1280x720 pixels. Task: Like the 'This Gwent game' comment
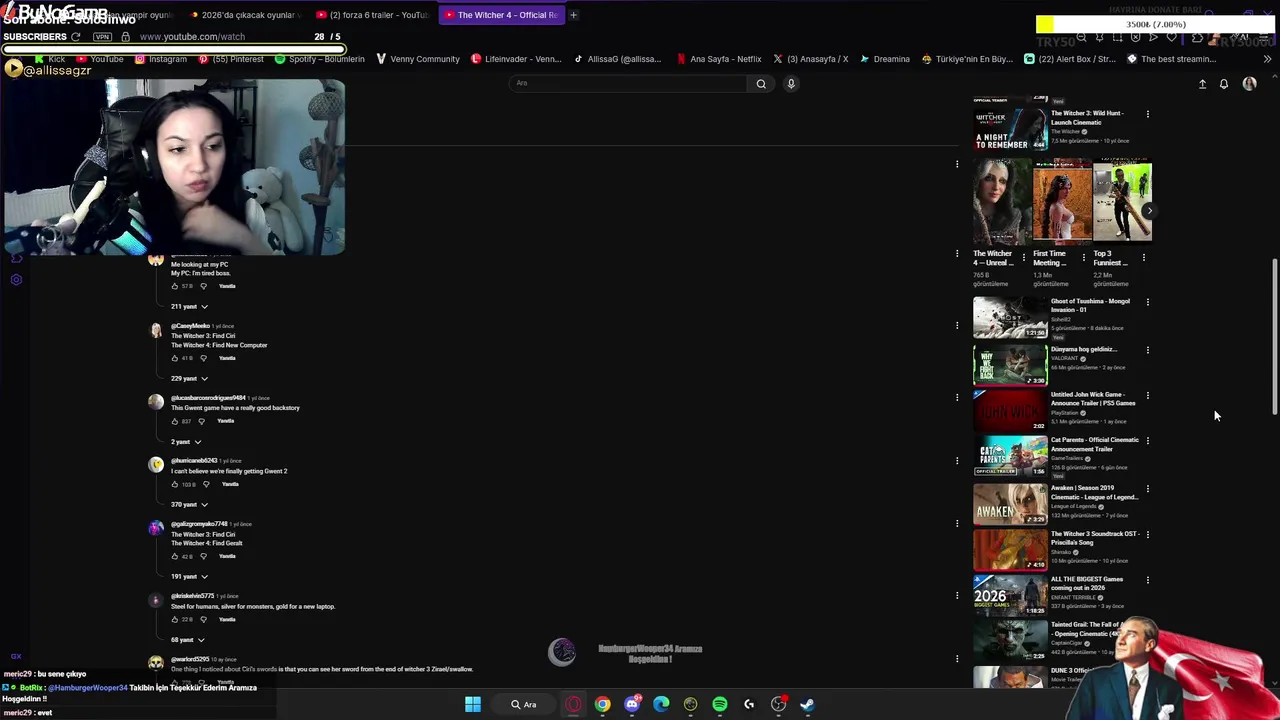175,421
